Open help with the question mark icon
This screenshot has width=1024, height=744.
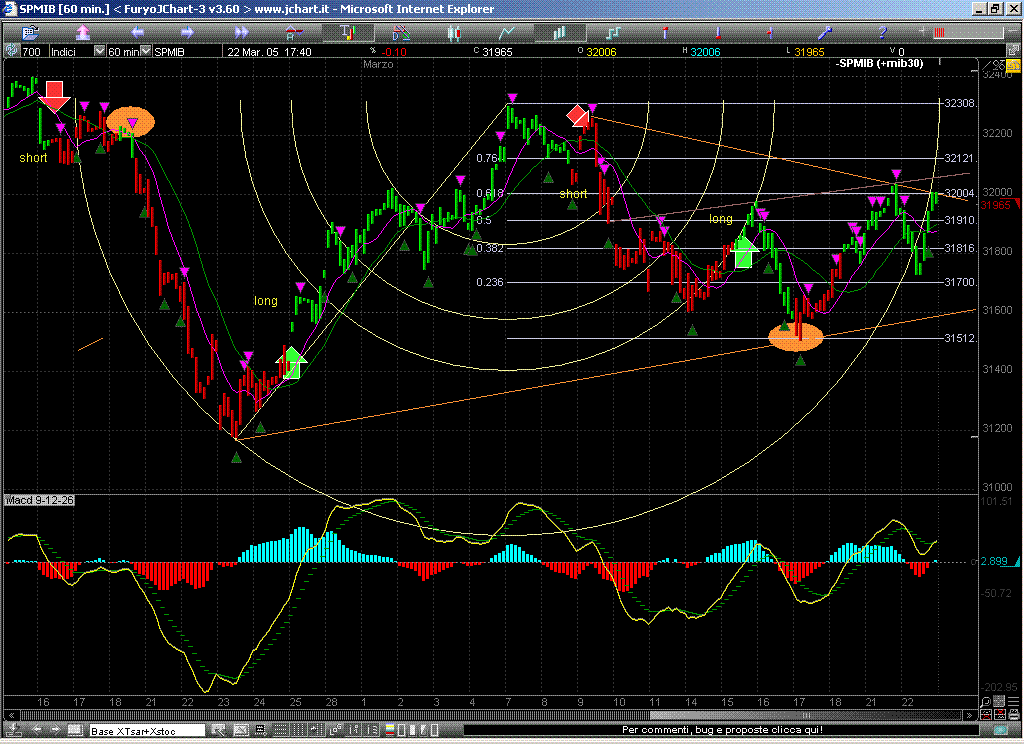pyautogui.click(x=882, y=32)
